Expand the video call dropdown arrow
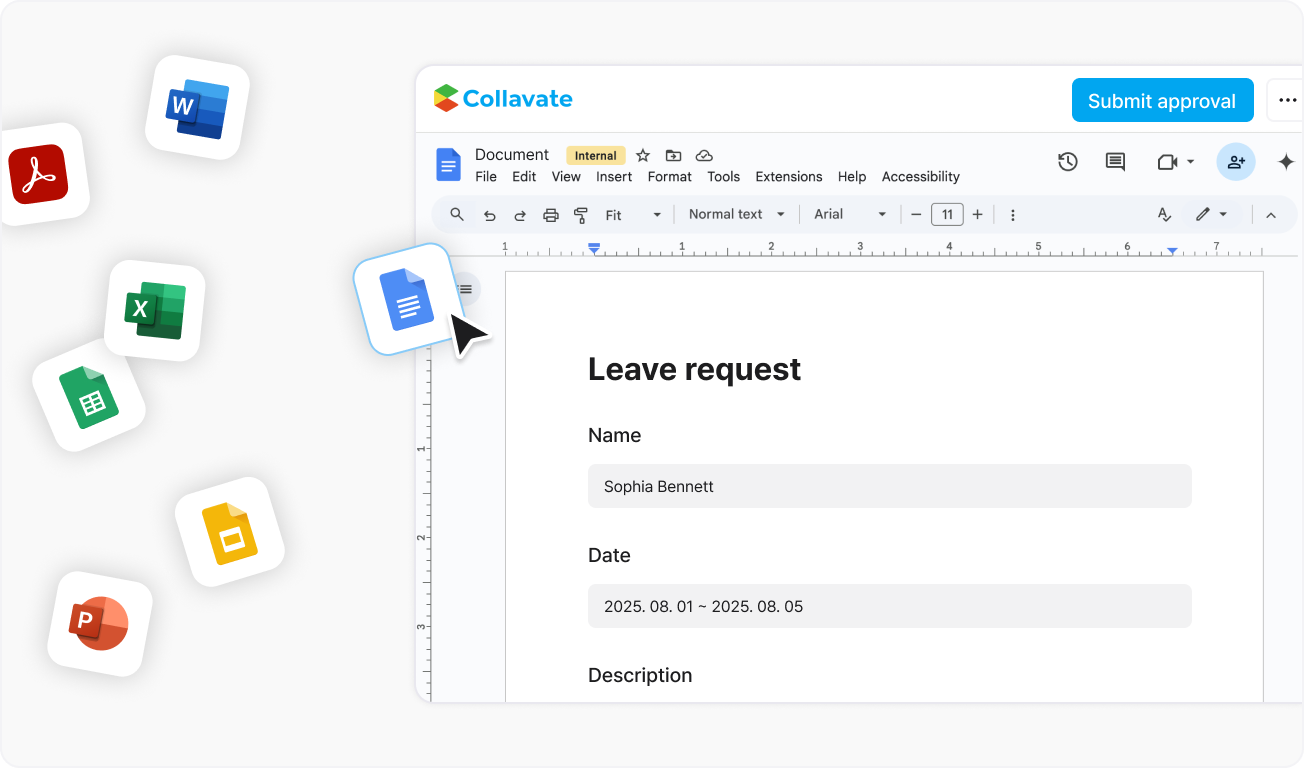This screenshot has width=1304, height=768. coord(1190,162)
